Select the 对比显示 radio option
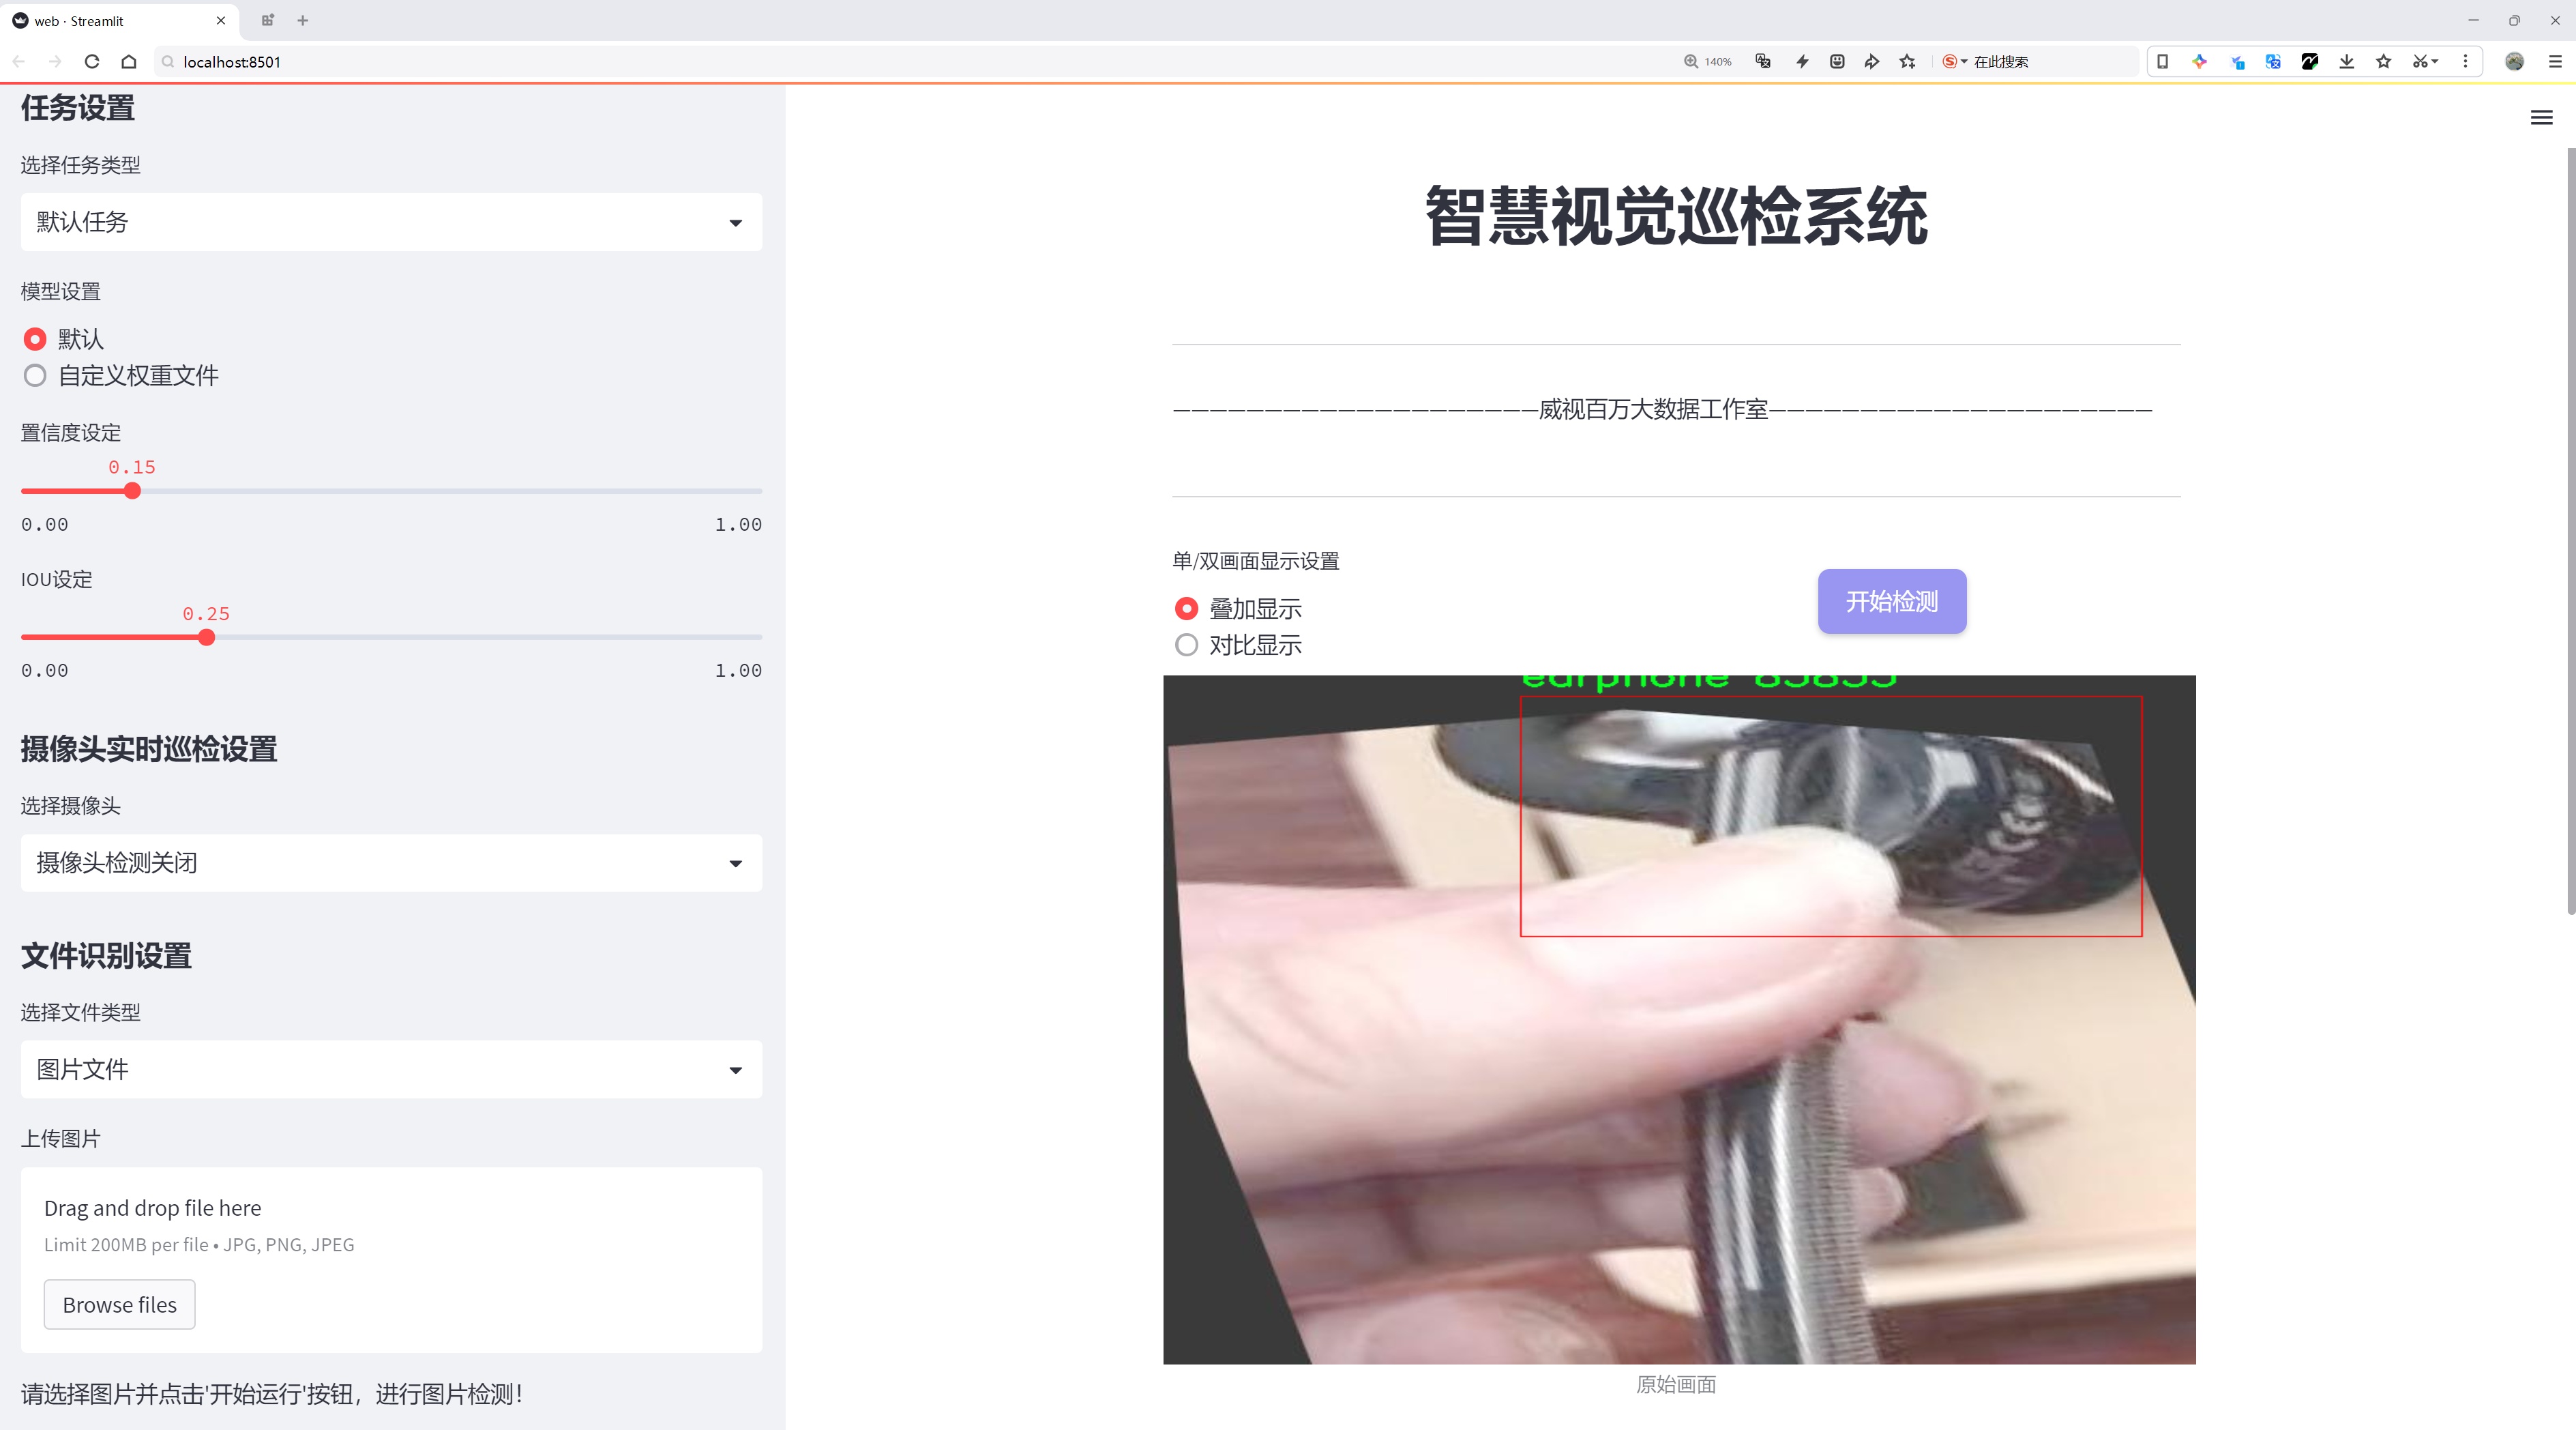Screen dimensions: 2576x1430 (x=1186, y=645)
